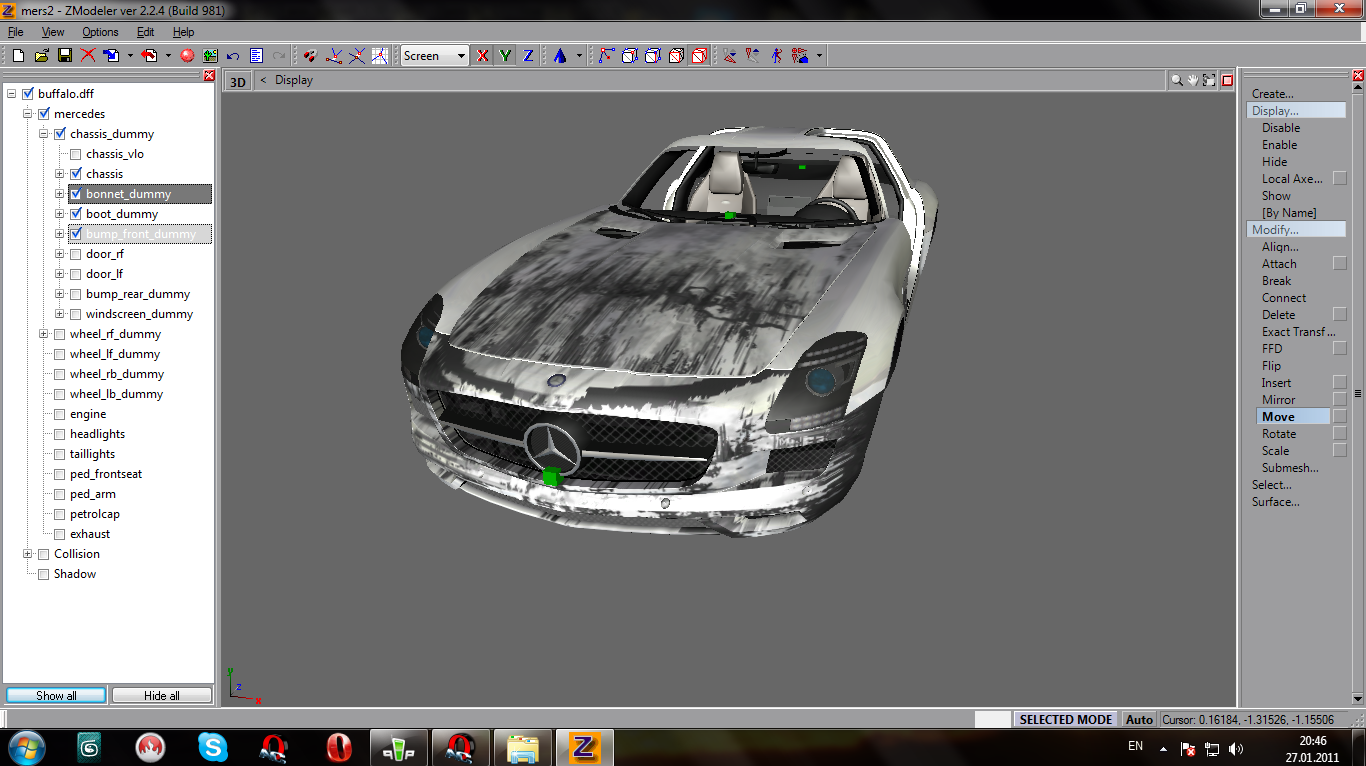Toggle Auto in the status bar
The image size is (1366, 766).
1139,719
